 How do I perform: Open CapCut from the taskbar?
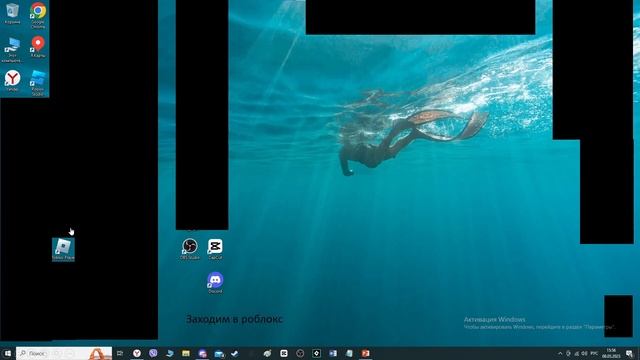(x=284, y=353)
